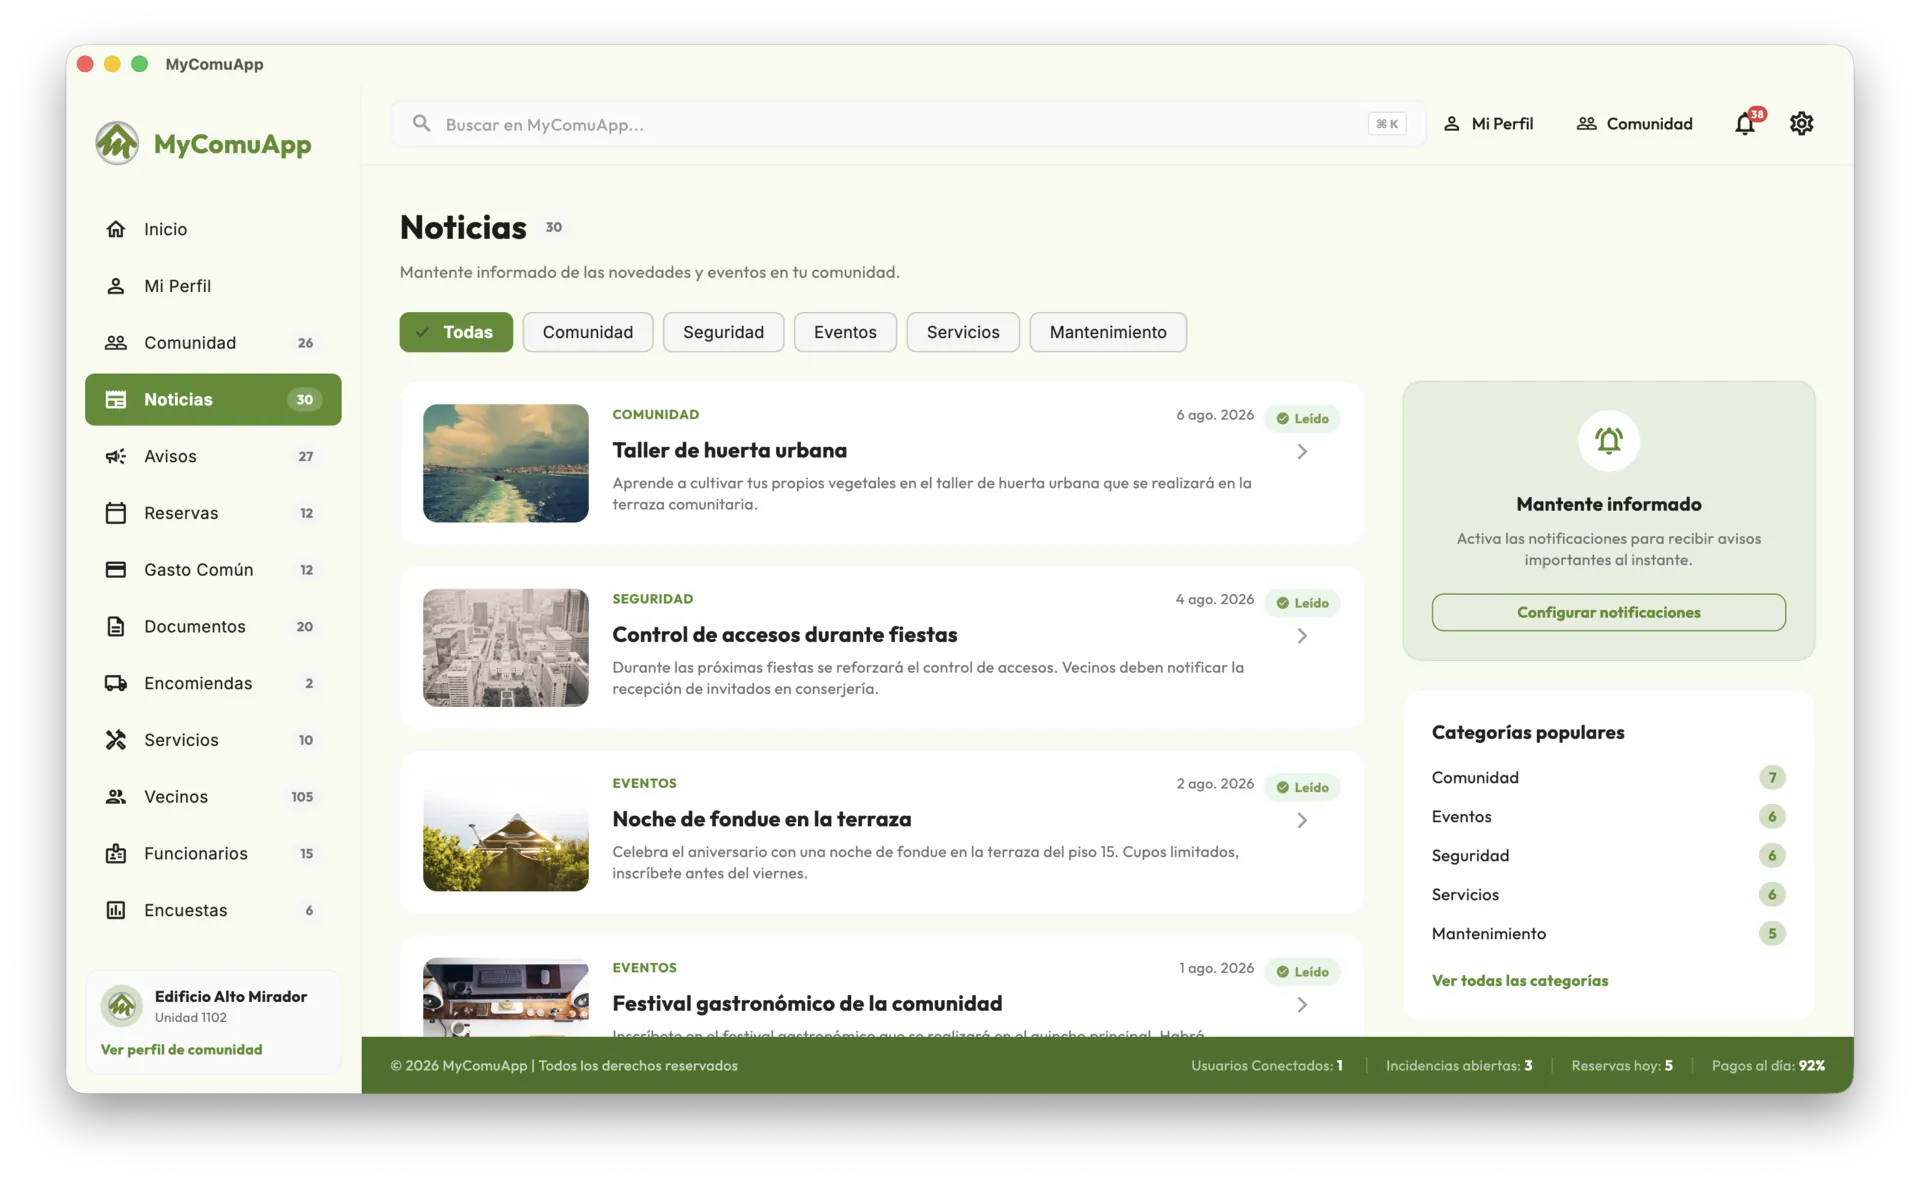
Task: Click the Pagos al día: 92% status
Action: pos(1768,1066)
